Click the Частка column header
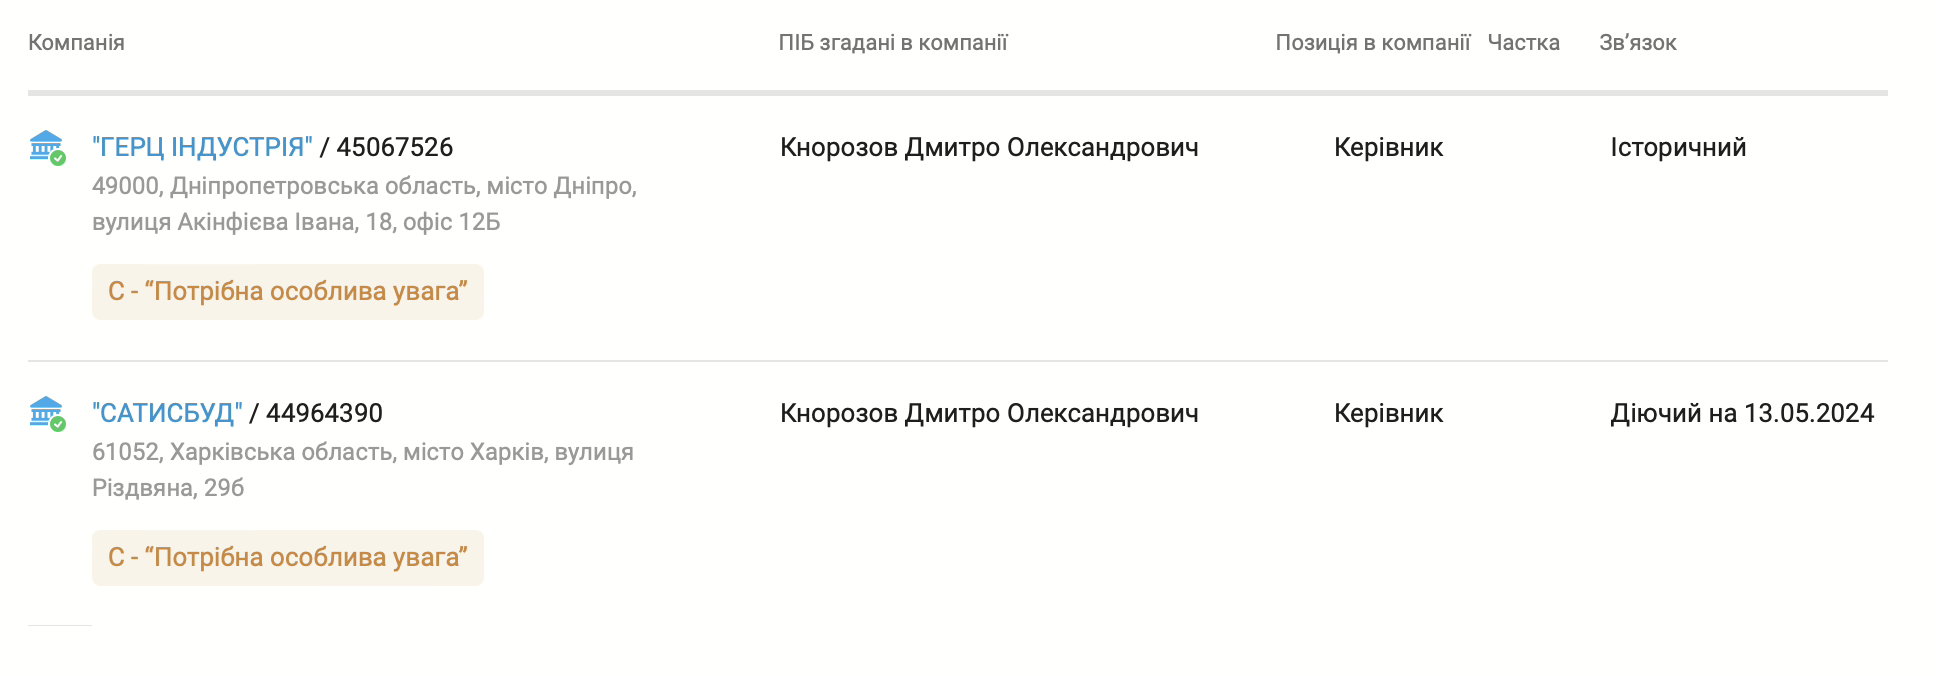1936x678 pixels. click(x=1523, y=43)
